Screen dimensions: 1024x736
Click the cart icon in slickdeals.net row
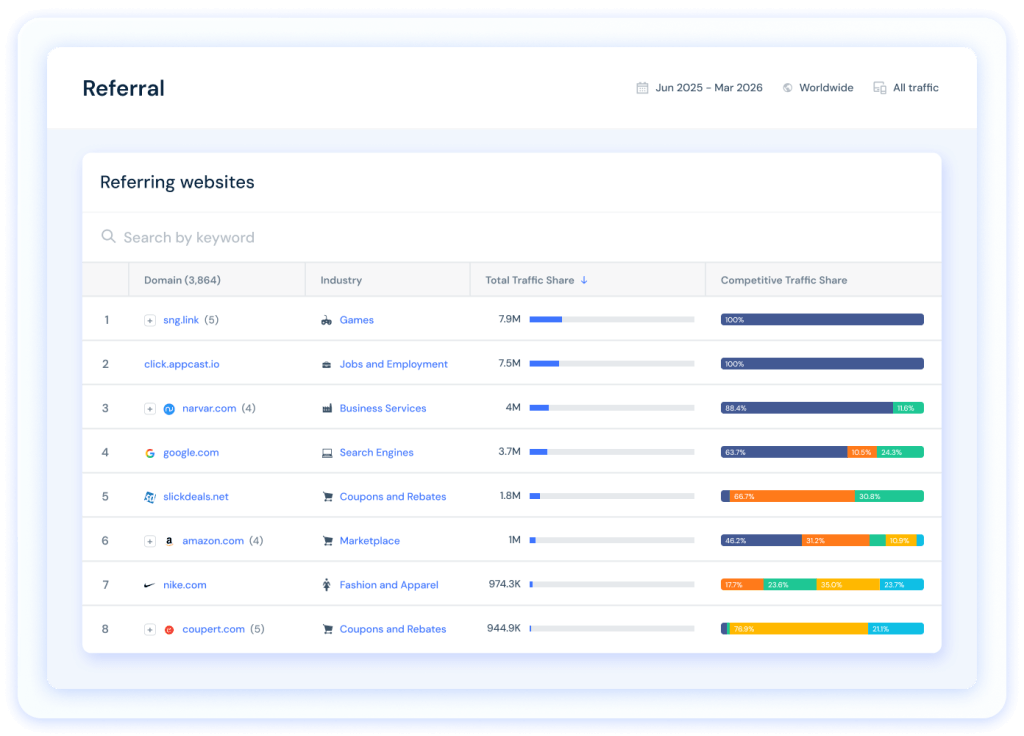(x=328, y=497)
